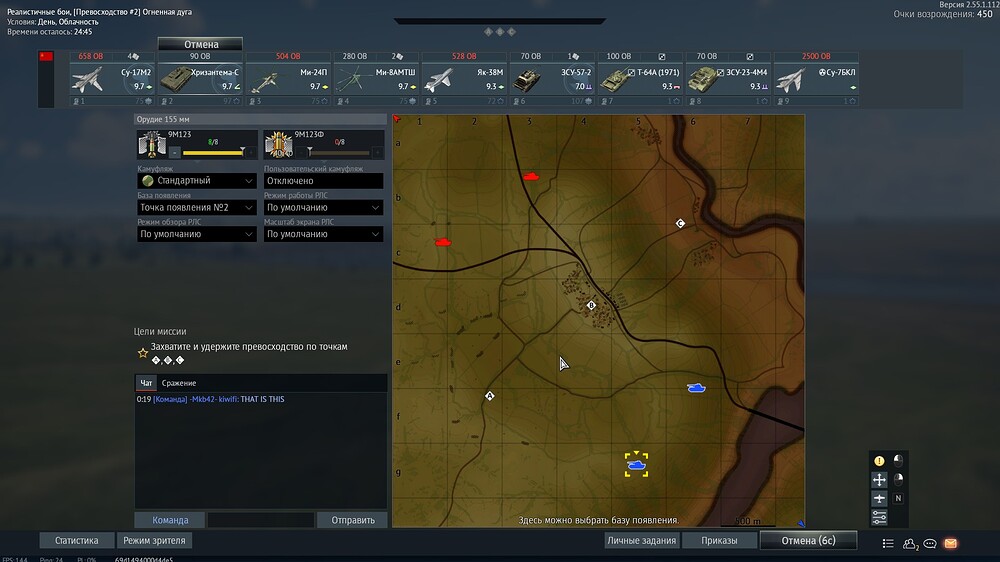Open the Приказы menu
This screenshot has width=1000, height=562.
719,540
